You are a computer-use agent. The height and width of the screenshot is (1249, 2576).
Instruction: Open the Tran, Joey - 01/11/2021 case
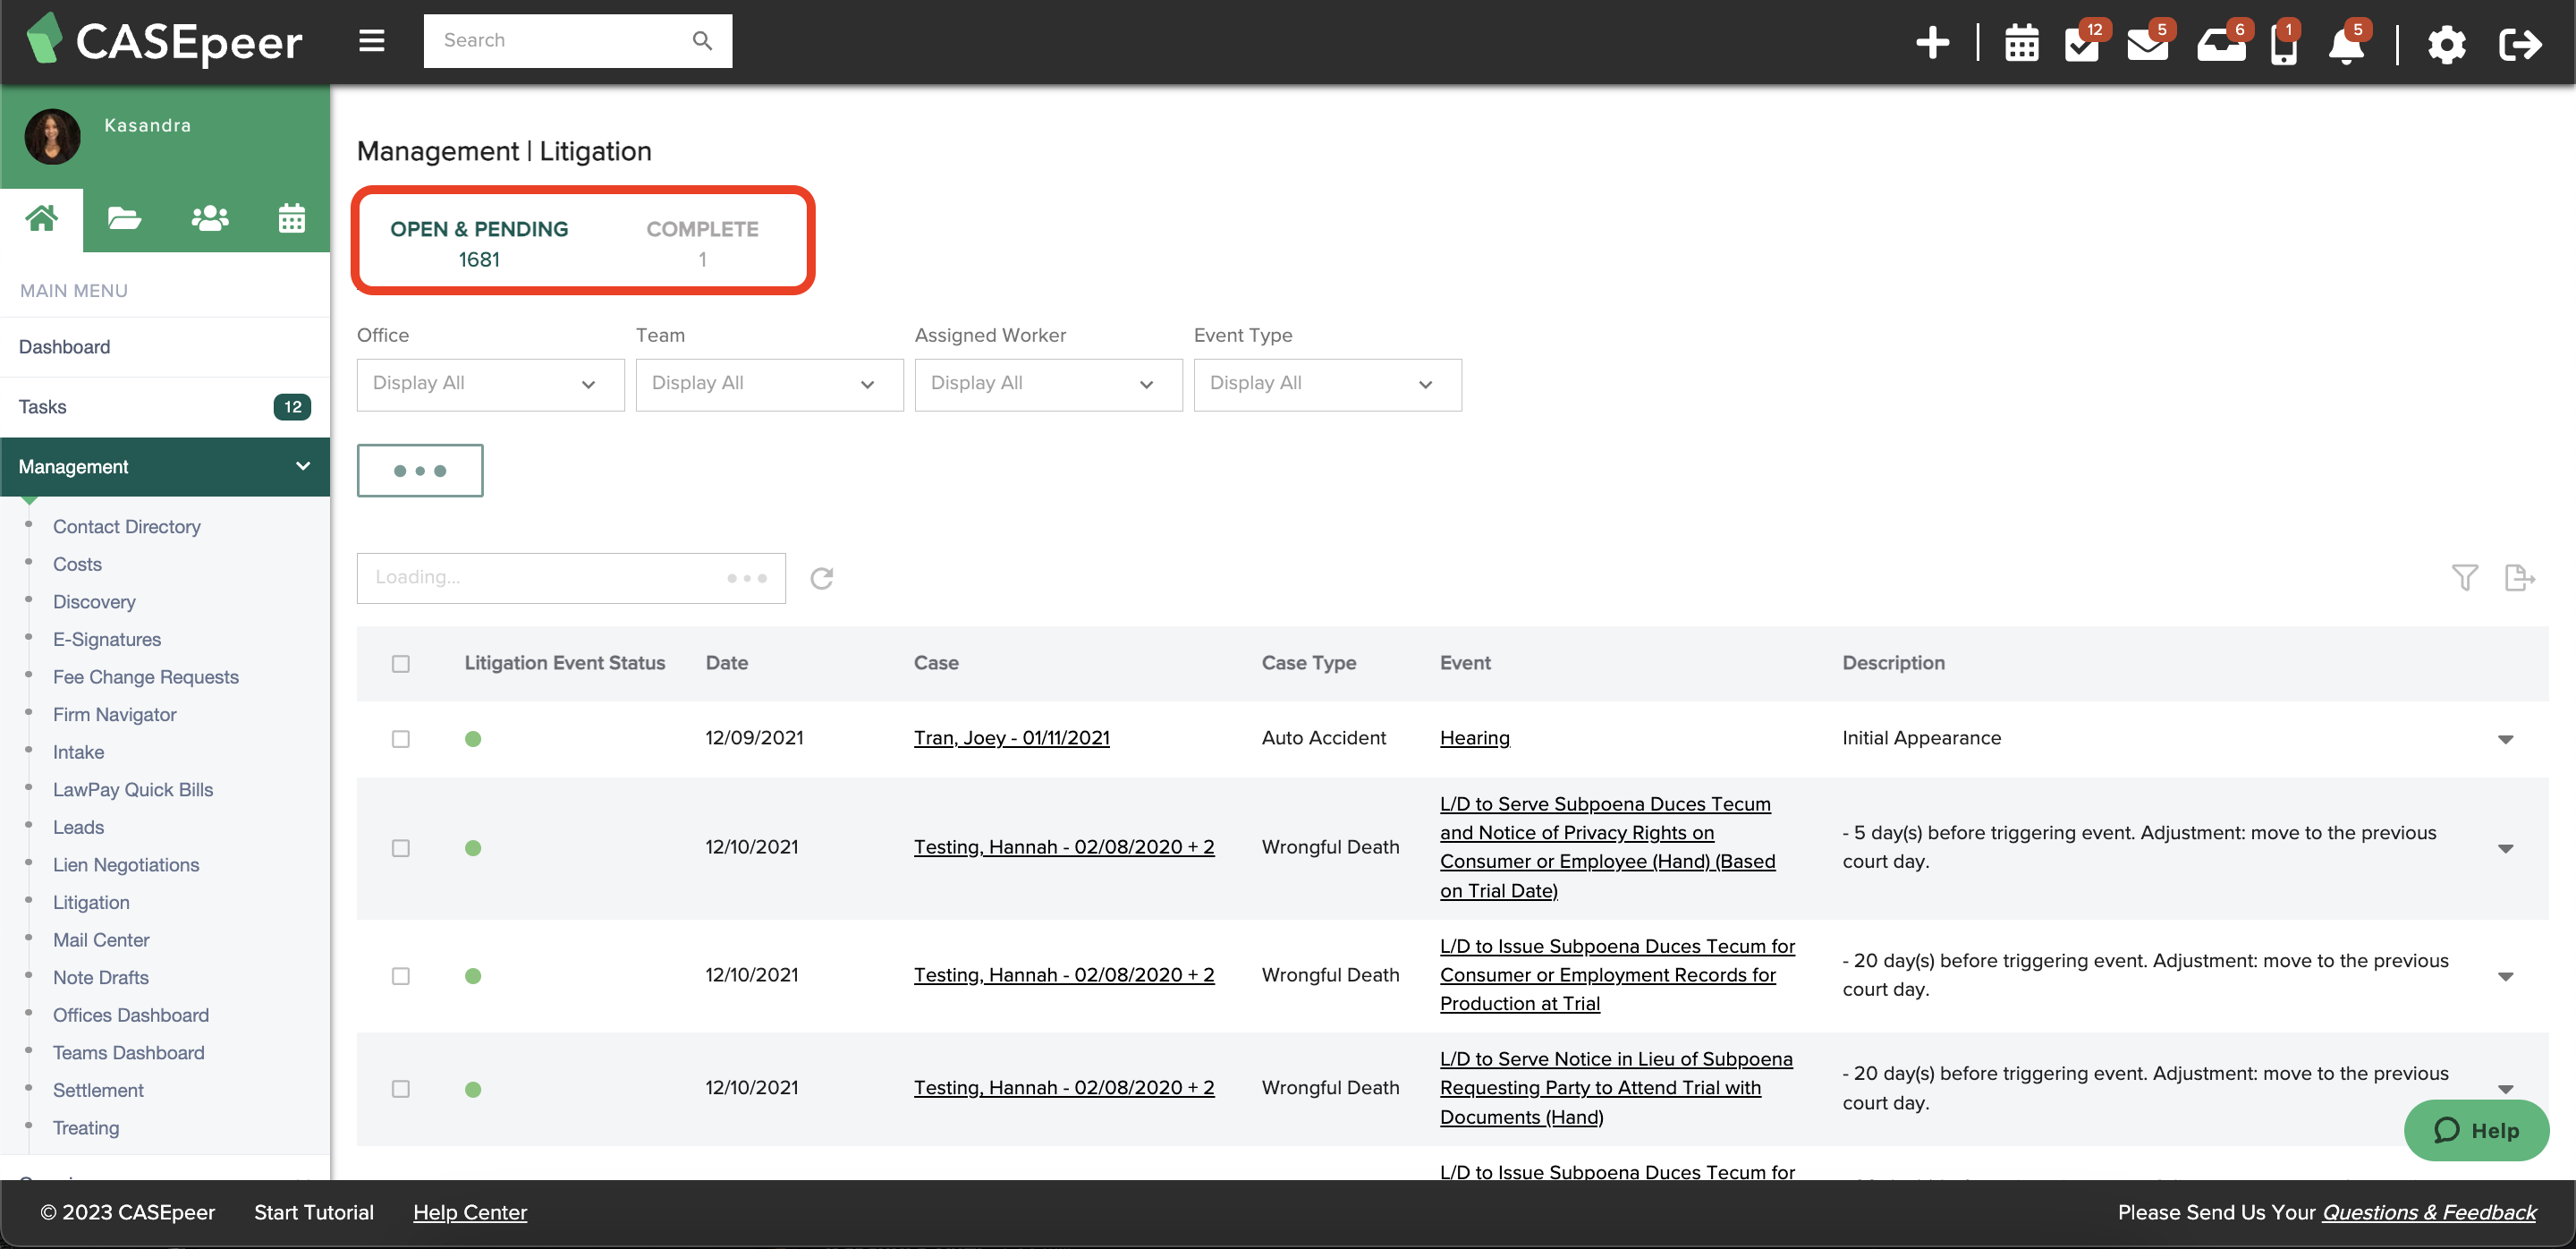1011,738
